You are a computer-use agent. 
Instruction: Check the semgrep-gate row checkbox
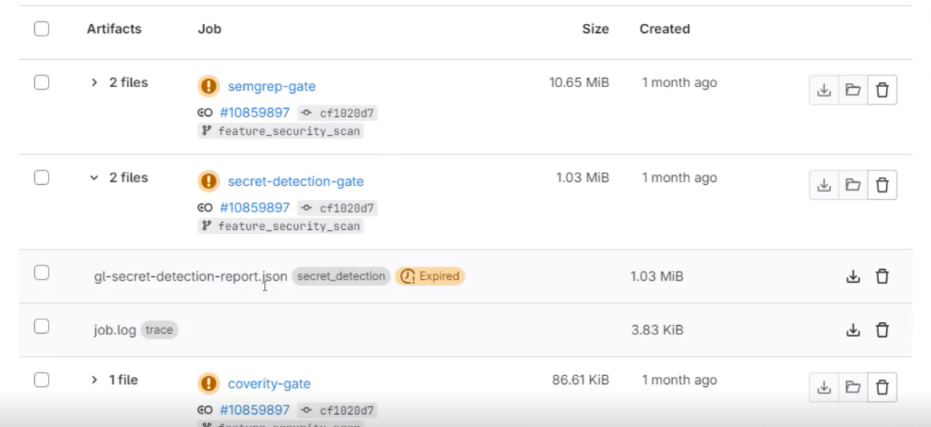point(41,83)
